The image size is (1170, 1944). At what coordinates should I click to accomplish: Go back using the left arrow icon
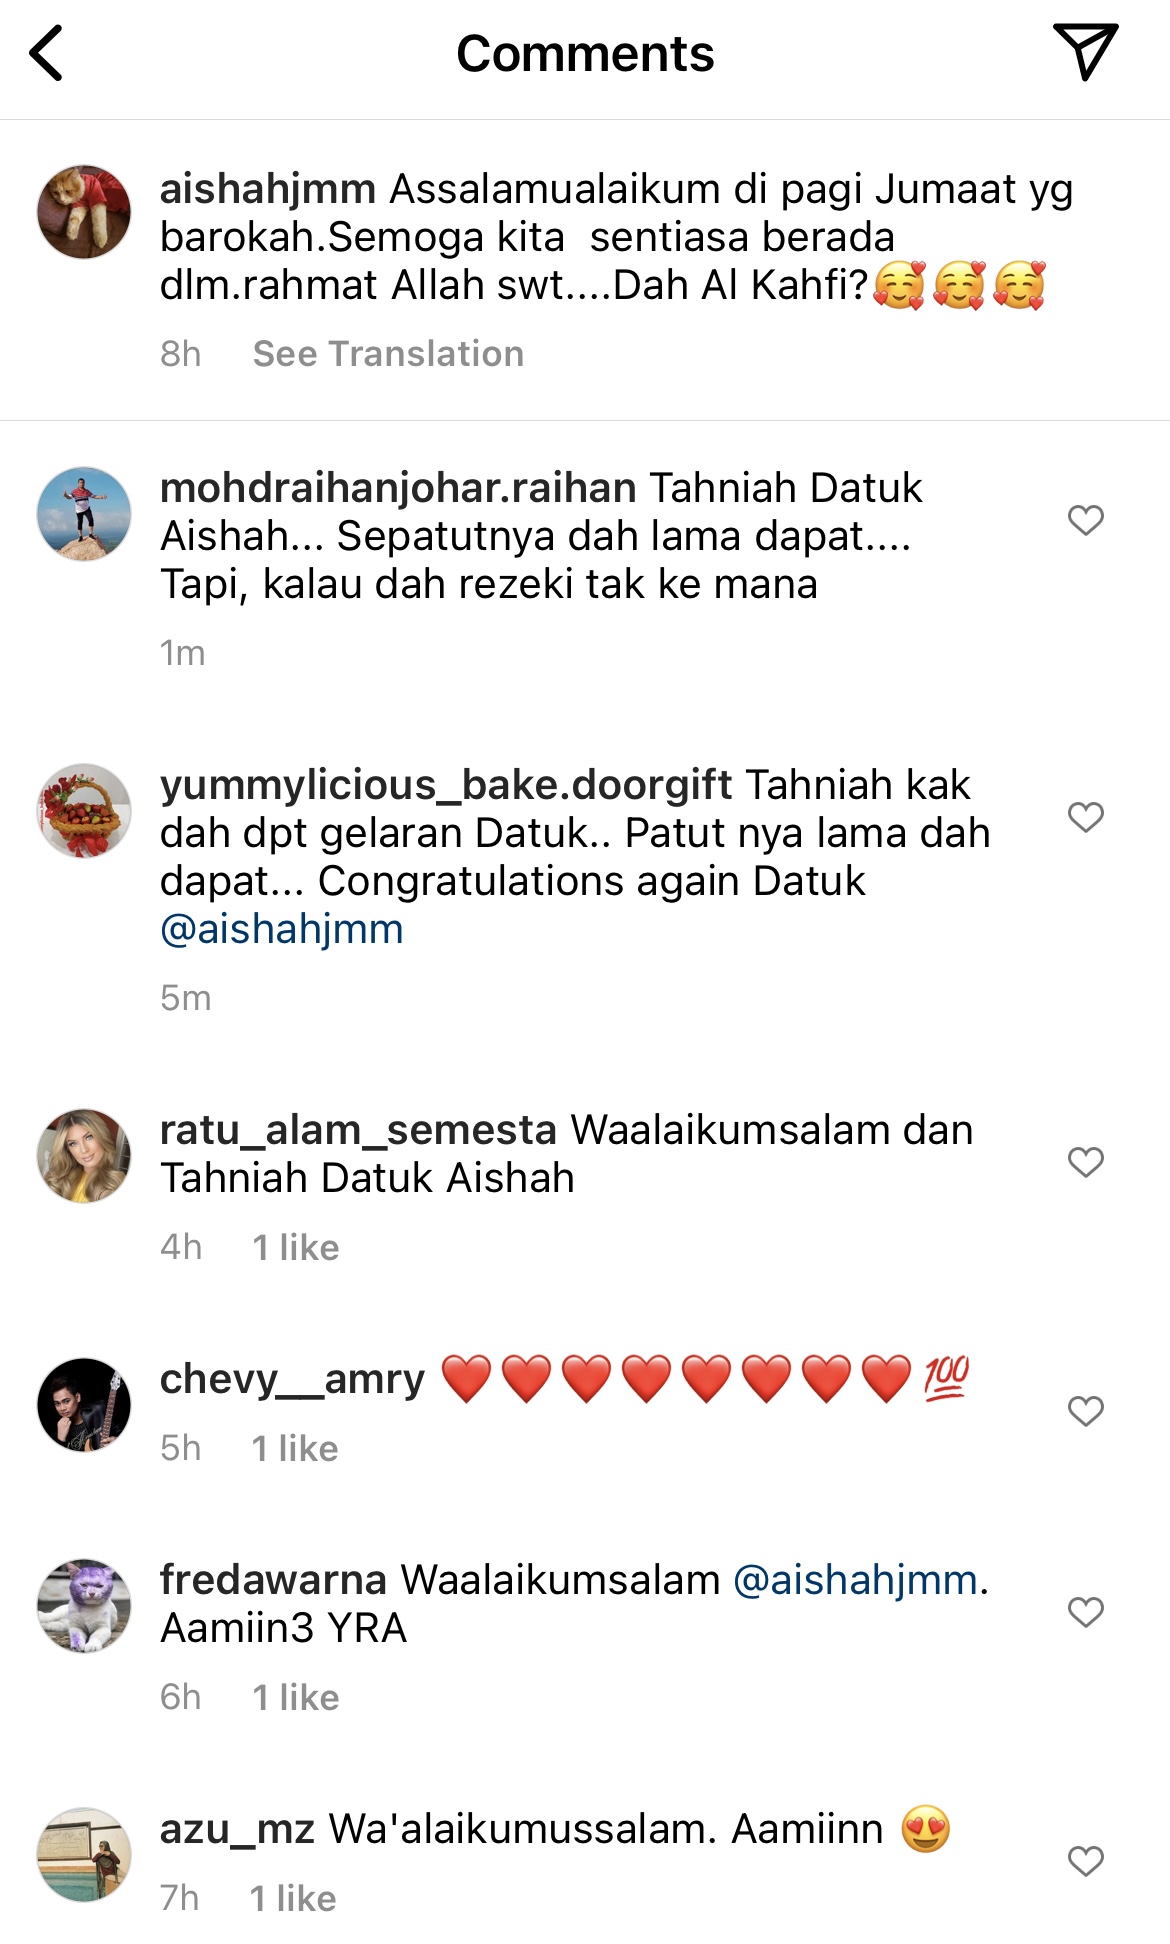[x=47, y=53]
